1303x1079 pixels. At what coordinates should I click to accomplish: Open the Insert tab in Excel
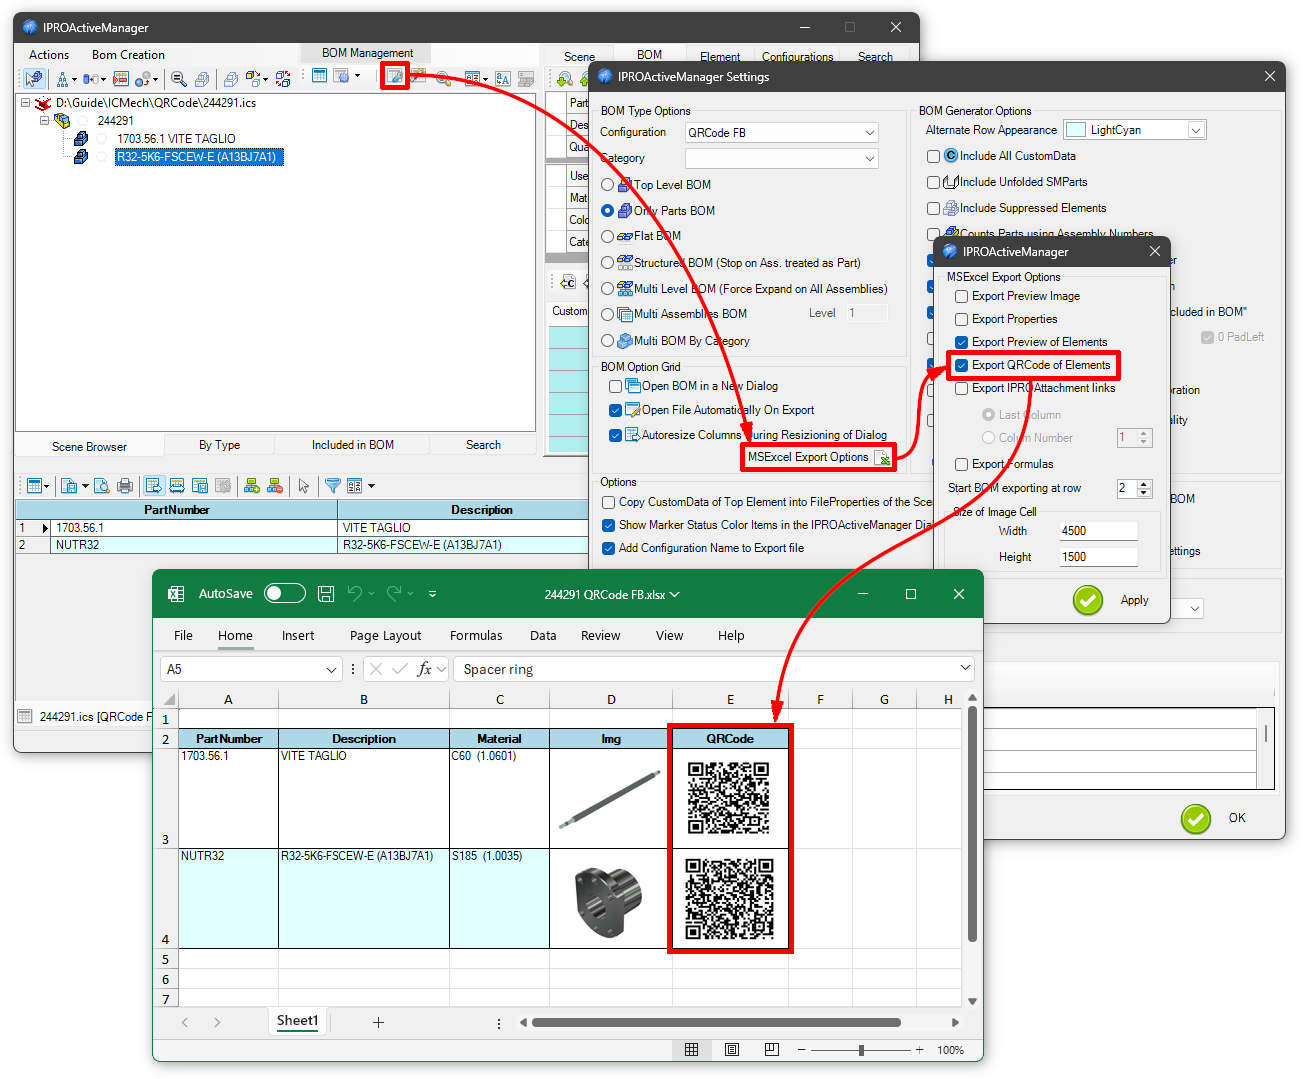[x=297, y=636]
